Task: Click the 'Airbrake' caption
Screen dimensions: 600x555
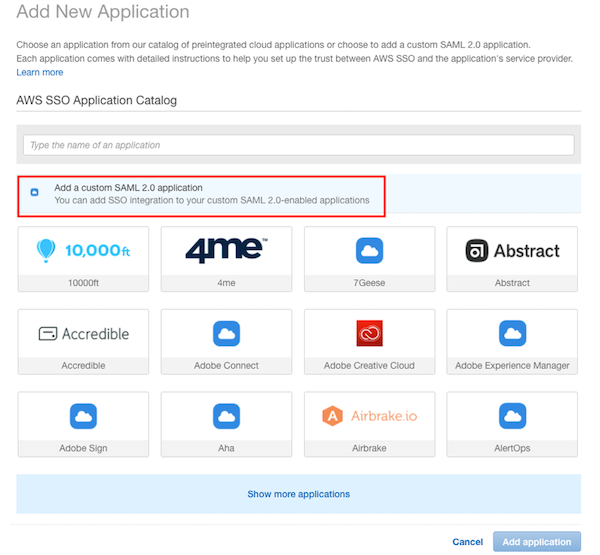Action: (369, 448)
